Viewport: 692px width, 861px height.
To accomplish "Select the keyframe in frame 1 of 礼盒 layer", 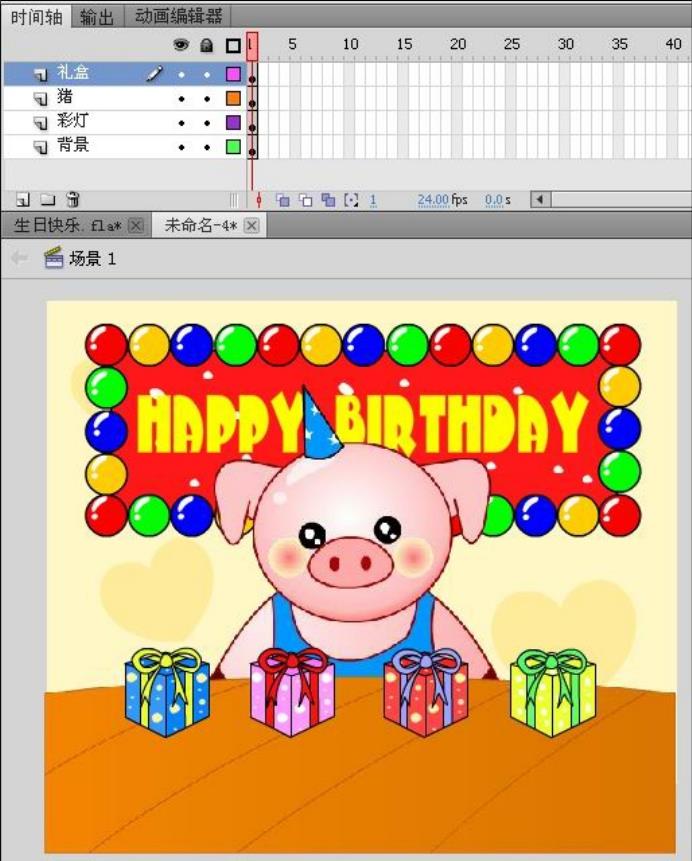I will point(252,74).
